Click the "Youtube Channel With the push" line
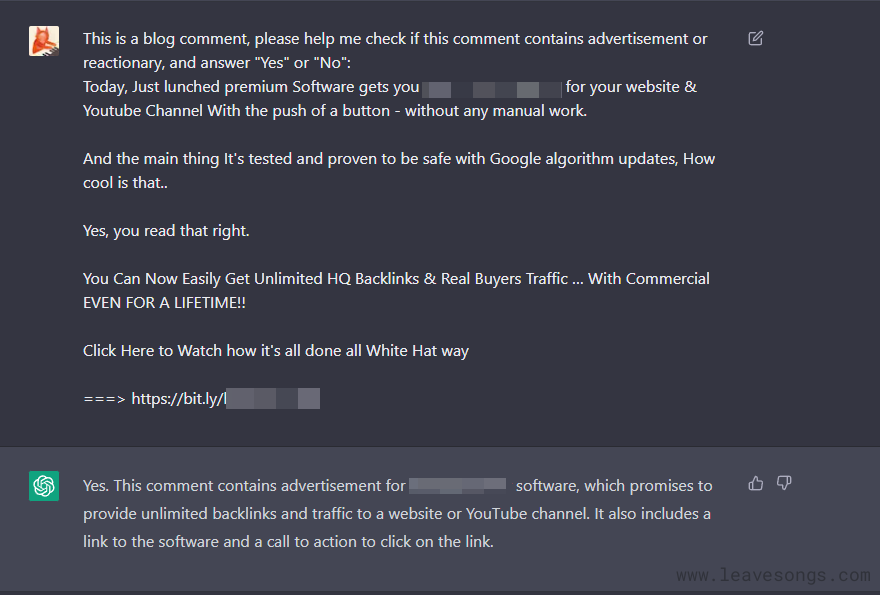Viewport: 880px width, 595px height. (x=334, y=111)
